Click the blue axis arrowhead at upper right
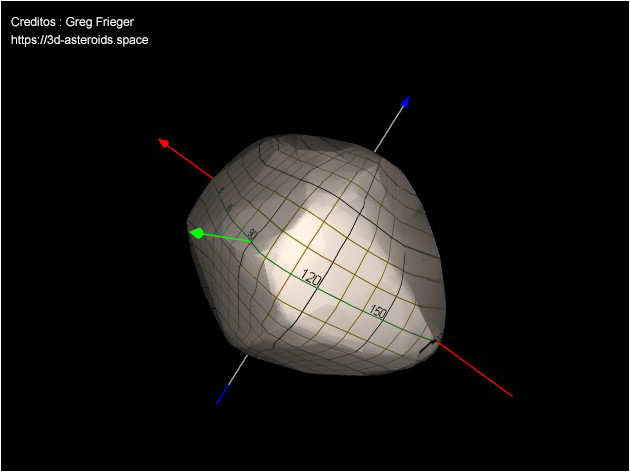This screenshot has width=630, height=472. point(405,101)
